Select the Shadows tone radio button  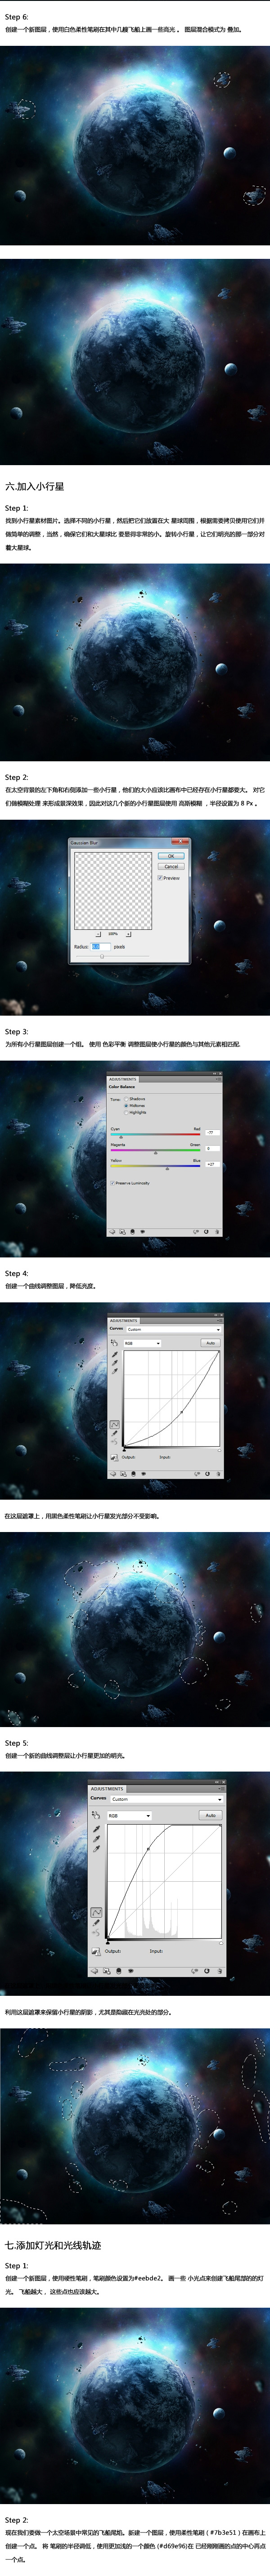(127, 1099)
